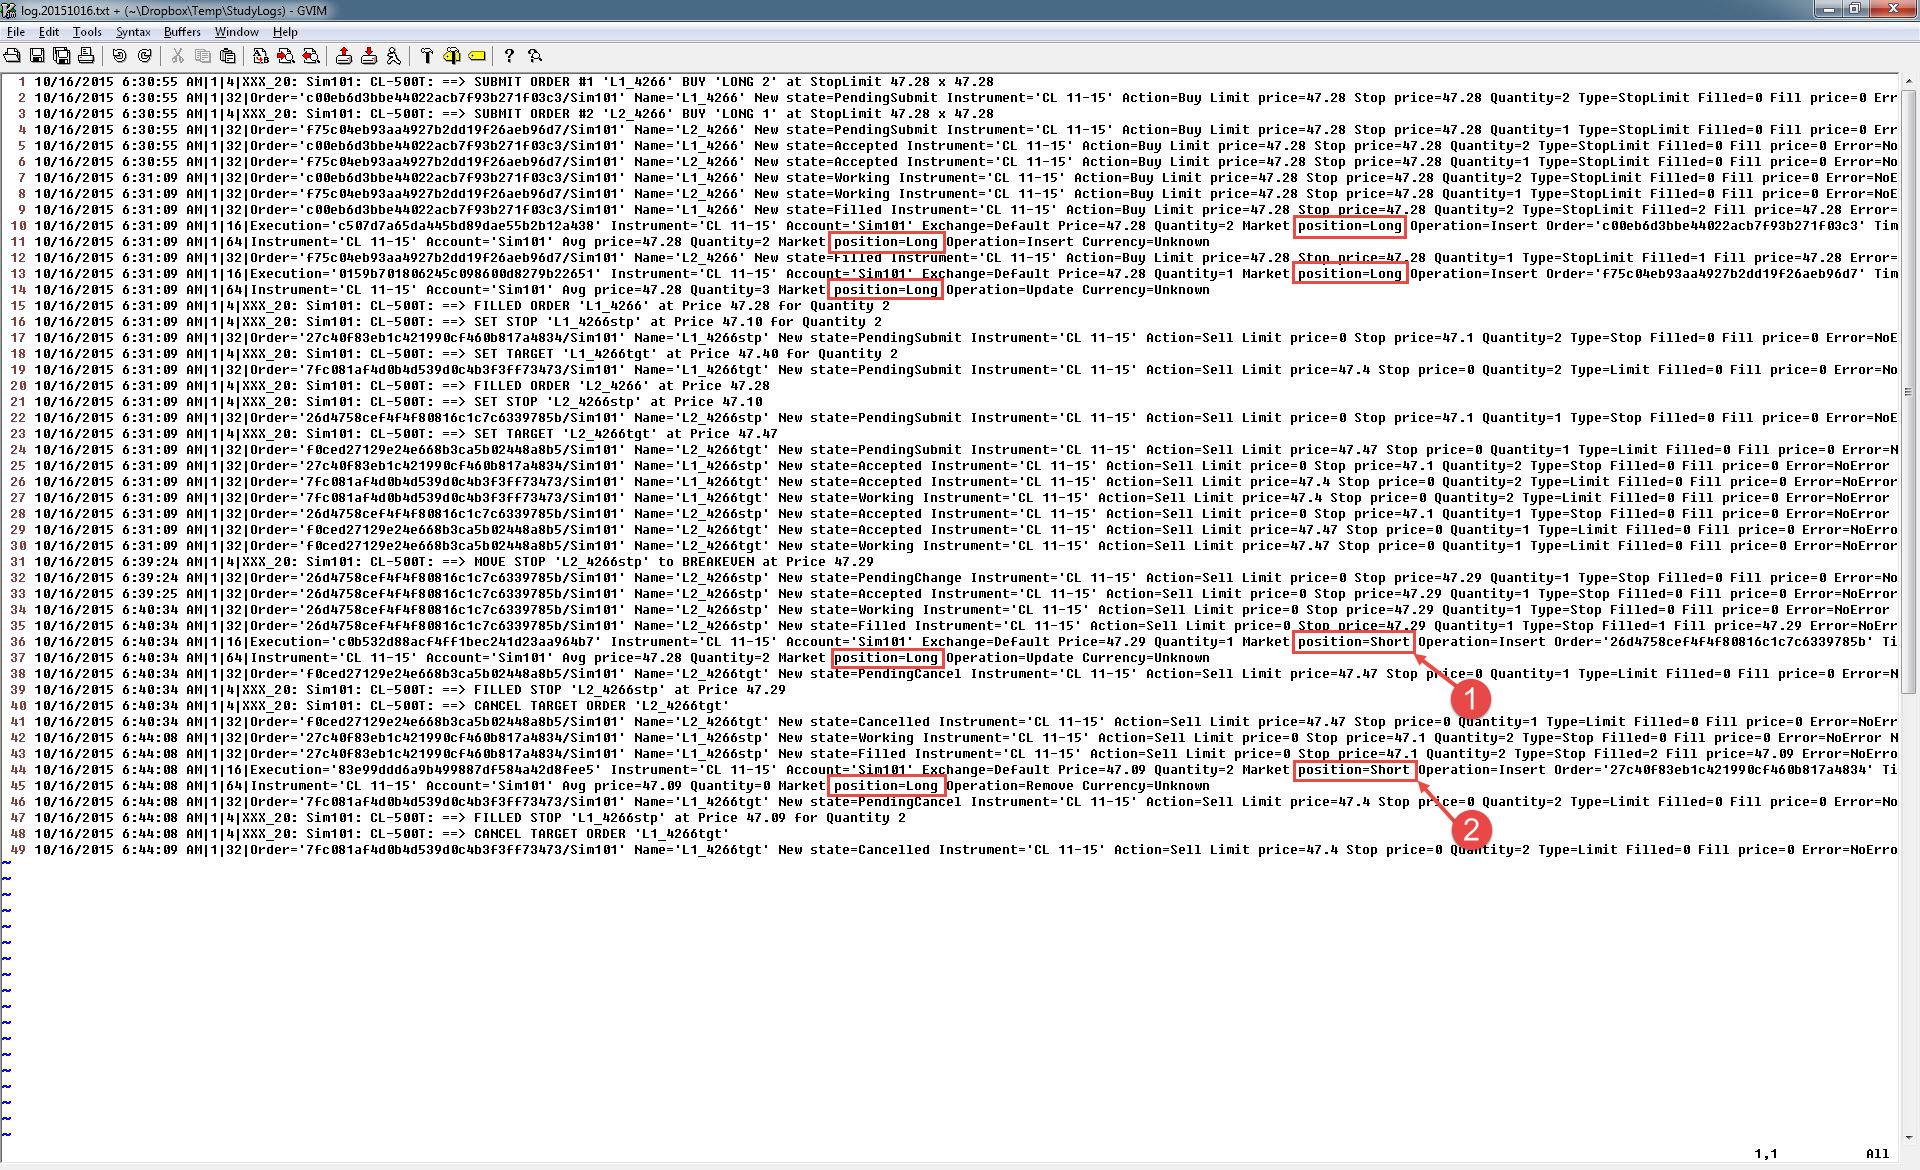Click the Paste clipboard icon
Image resolution: width=1920 pixels, height=1170 pixels.
click(x=228, y=56)
